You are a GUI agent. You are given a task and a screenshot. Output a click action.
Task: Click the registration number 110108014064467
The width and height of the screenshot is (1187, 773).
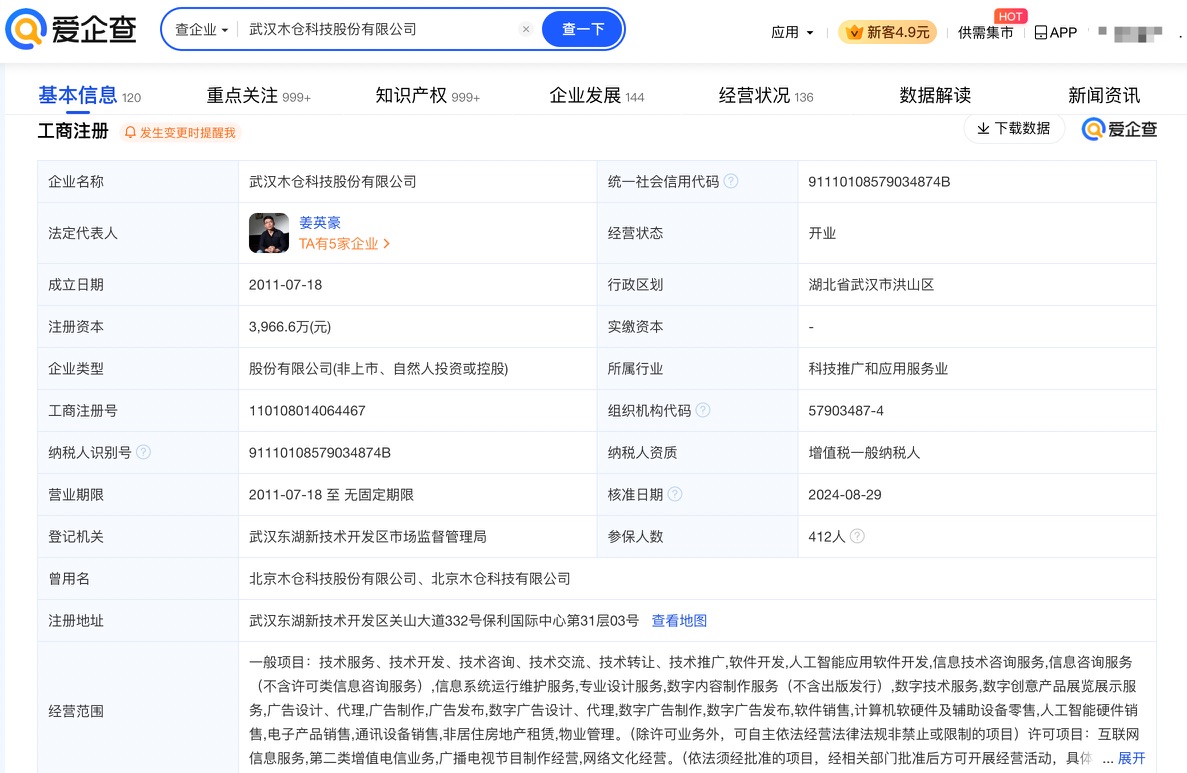(x=307, y=410)
